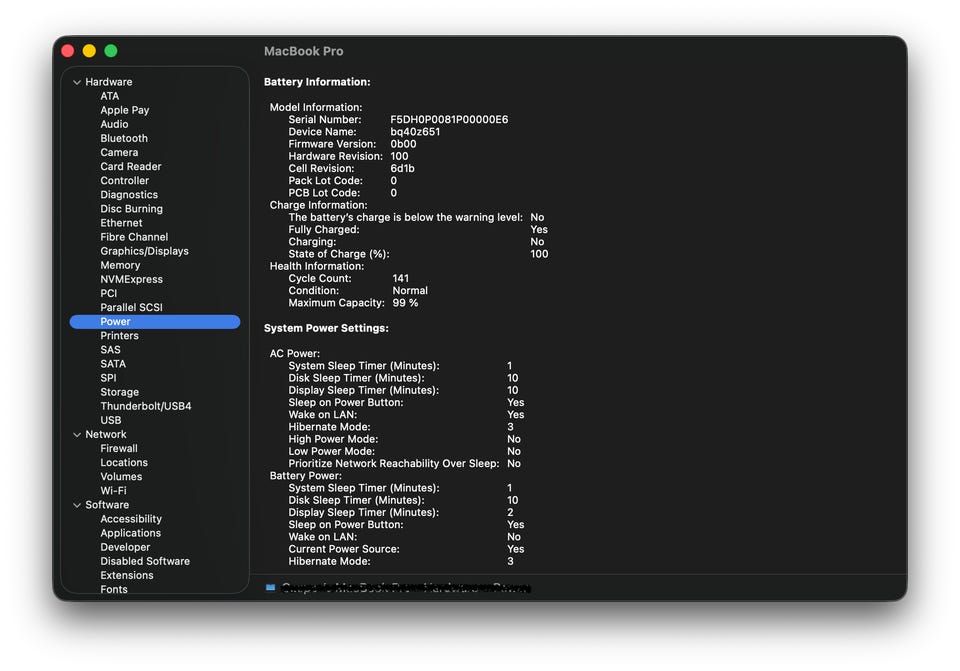The width and height of the screenshot is (960, 671).
Task: Click the battery Serial Number value
Action: coord(449,120)
